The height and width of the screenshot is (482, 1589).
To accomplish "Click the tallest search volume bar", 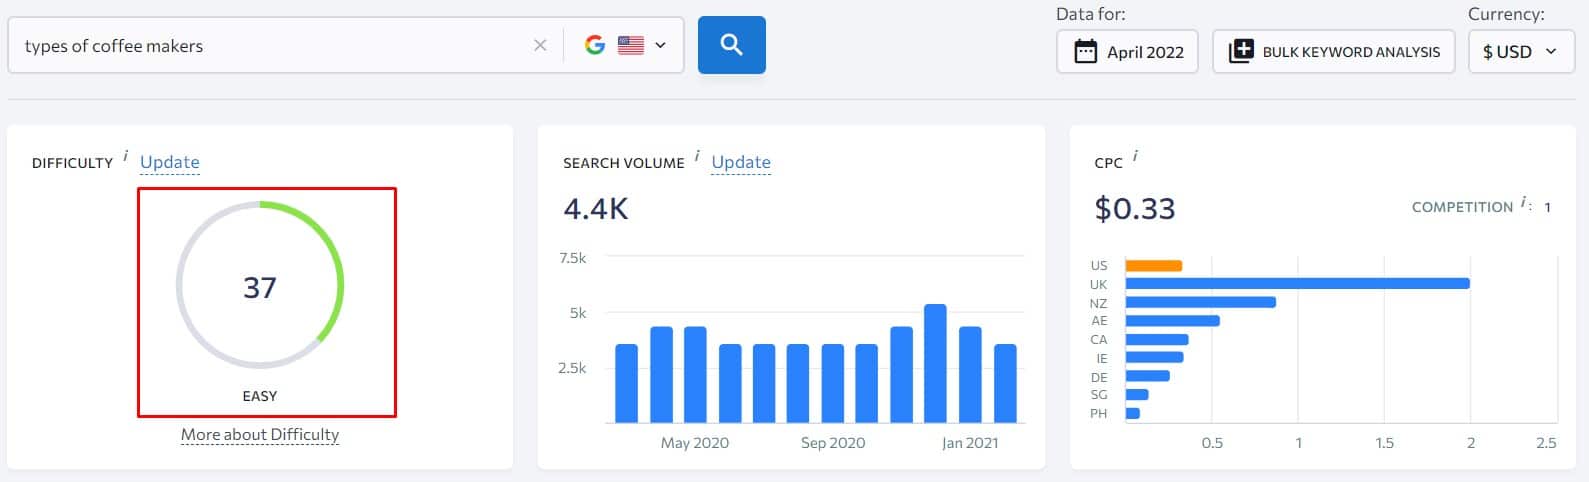I will point(935,363).
